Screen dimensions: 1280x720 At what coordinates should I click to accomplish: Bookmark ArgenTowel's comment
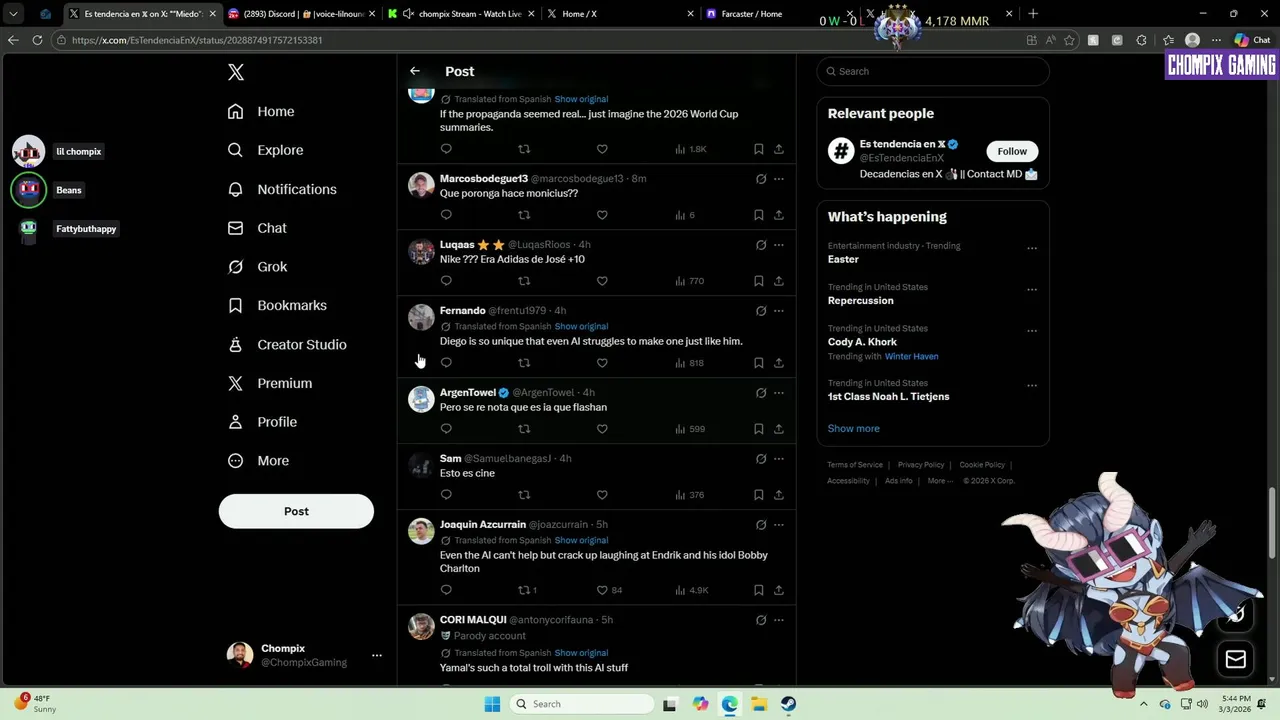point(758,429)
